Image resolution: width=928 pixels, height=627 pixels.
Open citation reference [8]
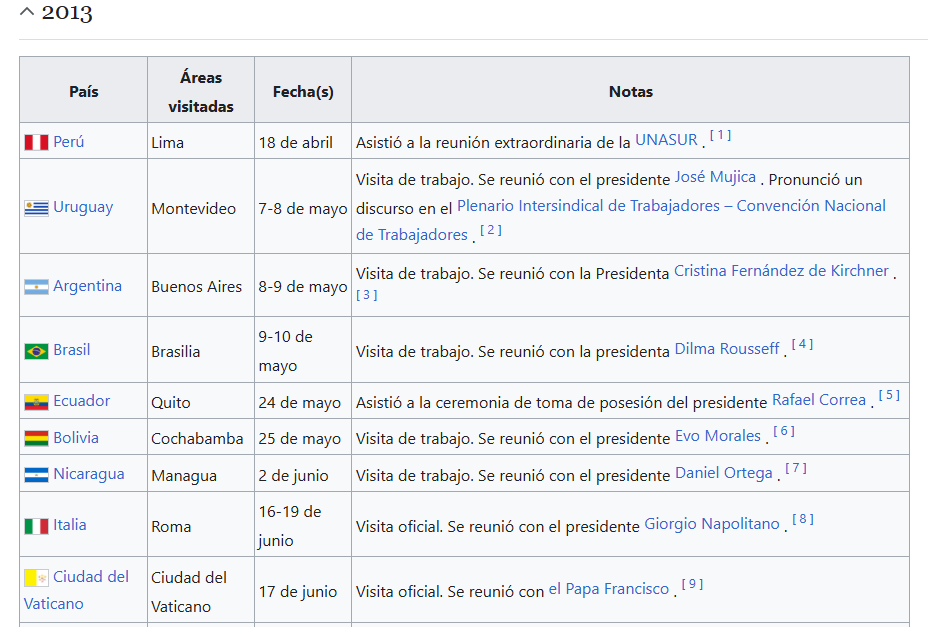click(803, 519)
